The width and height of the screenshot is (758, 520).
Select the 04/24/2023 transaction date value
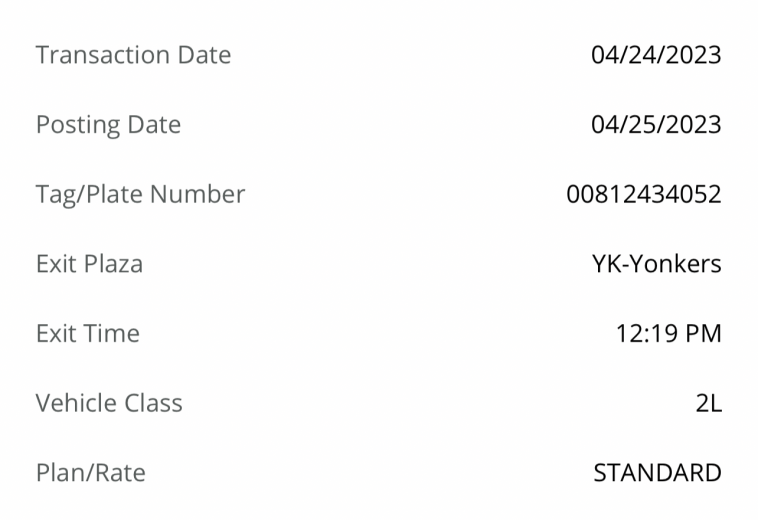coord(656,55)
